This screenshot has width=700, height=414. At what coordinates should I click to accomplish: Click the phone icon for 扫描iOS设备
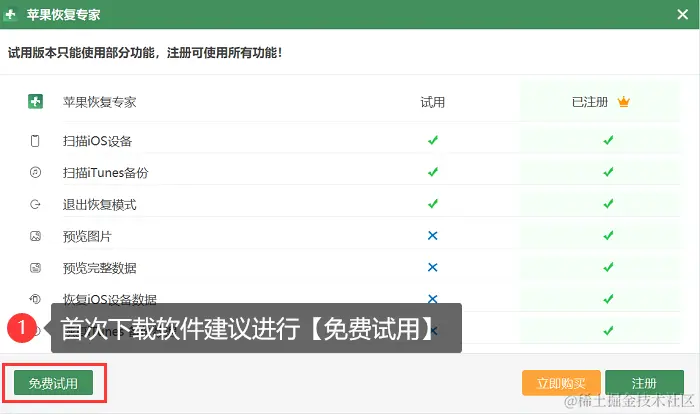point(35,141)
